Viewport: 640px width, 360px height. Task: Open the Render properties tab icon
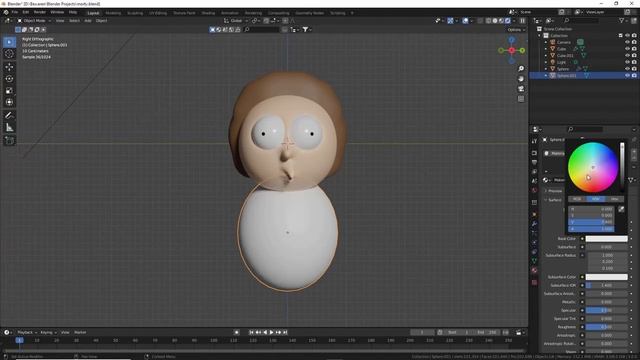click(x=534, y=153)
